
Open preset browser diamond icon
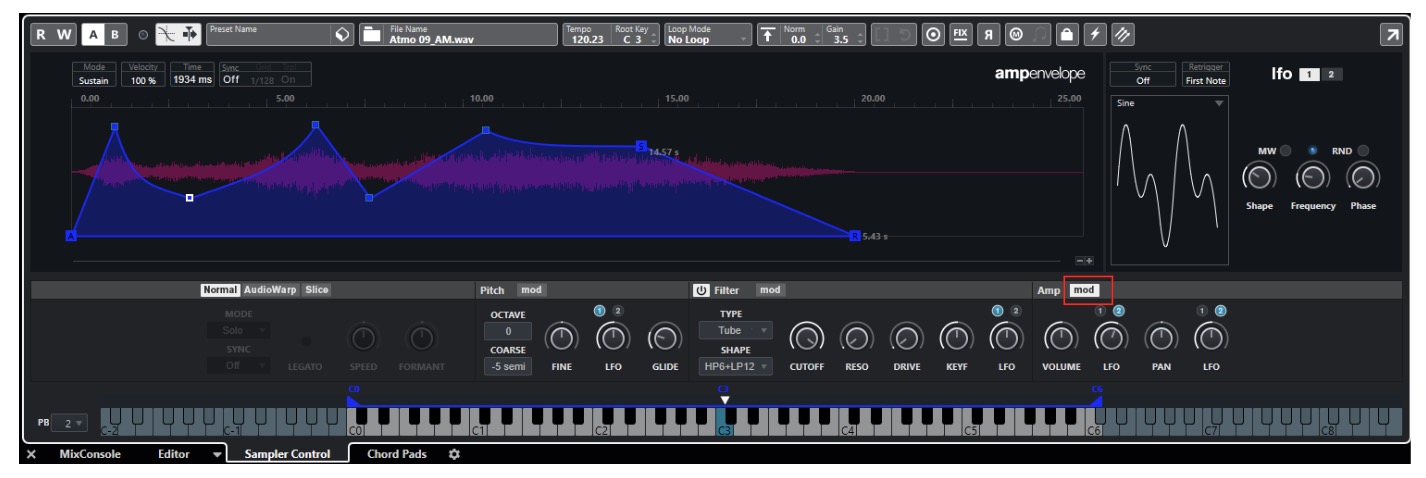point(343,34)
